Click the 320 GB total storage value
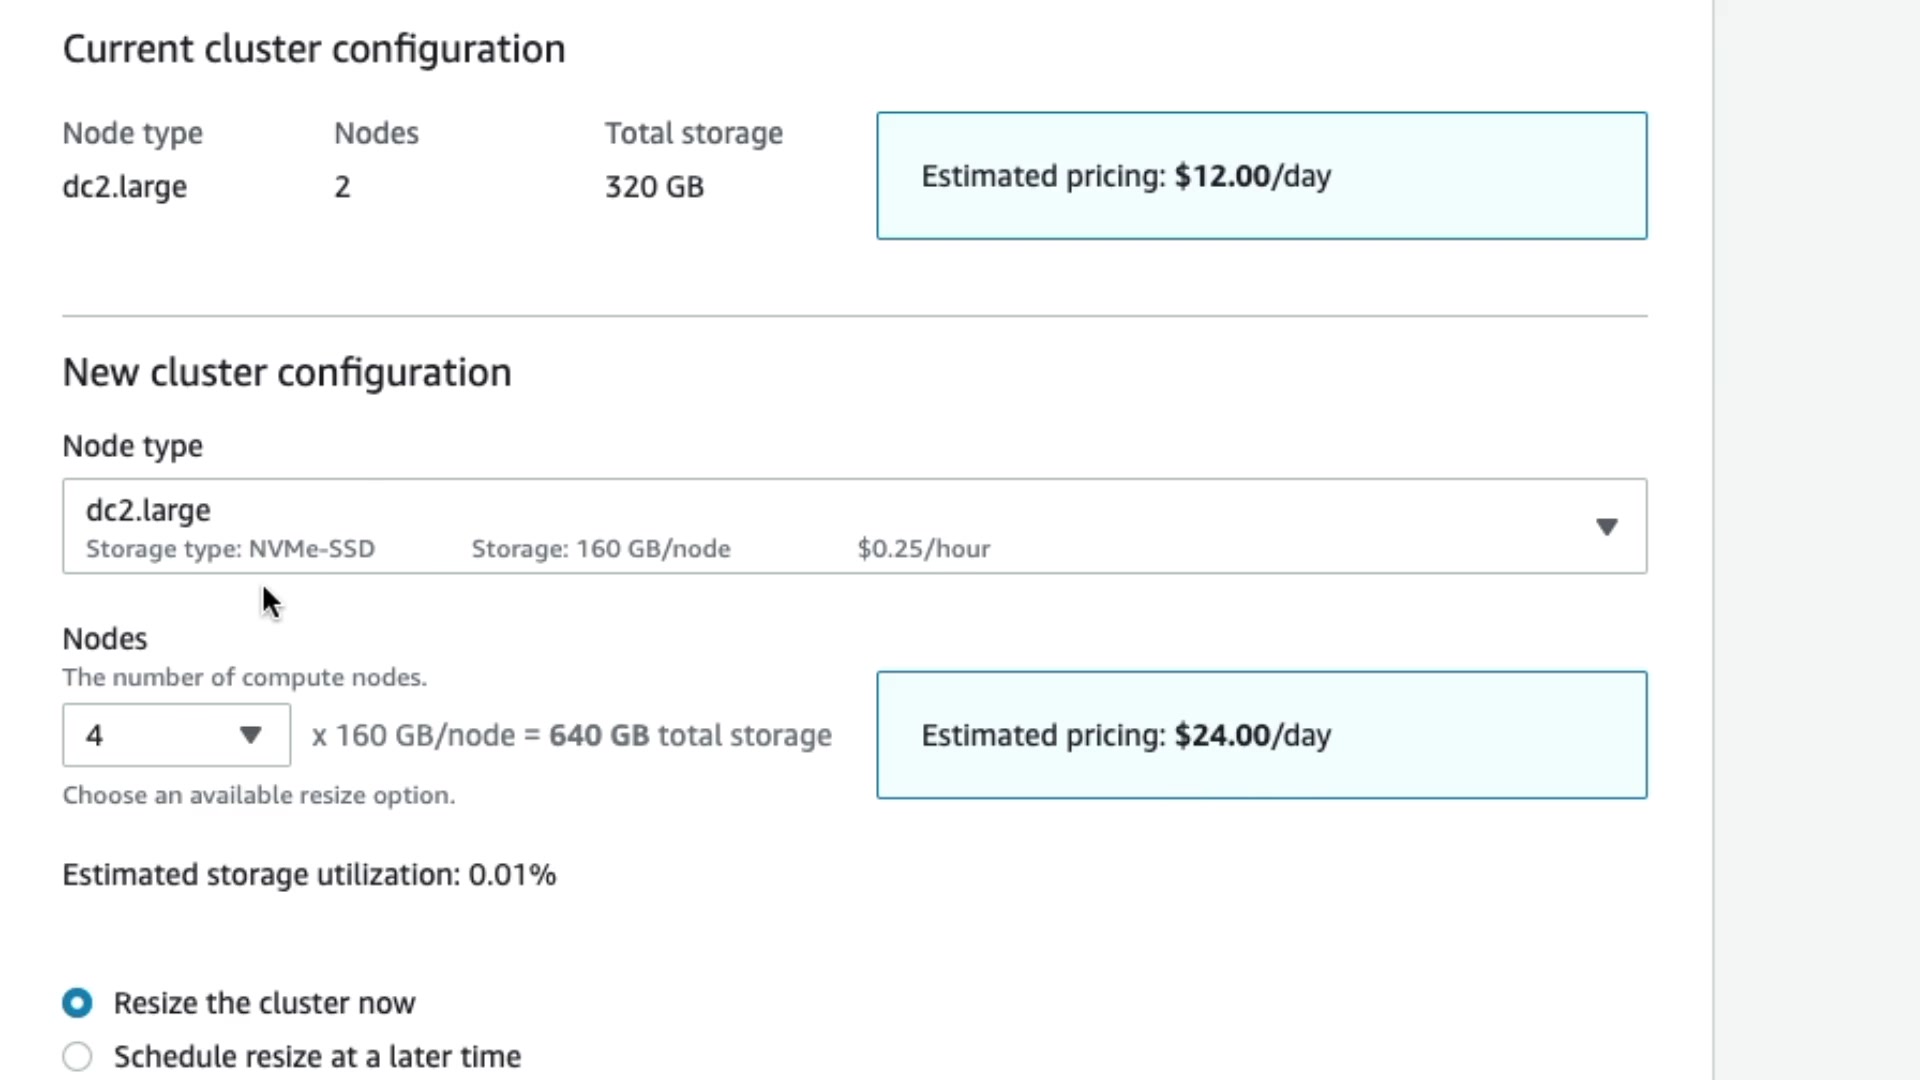 654,187
